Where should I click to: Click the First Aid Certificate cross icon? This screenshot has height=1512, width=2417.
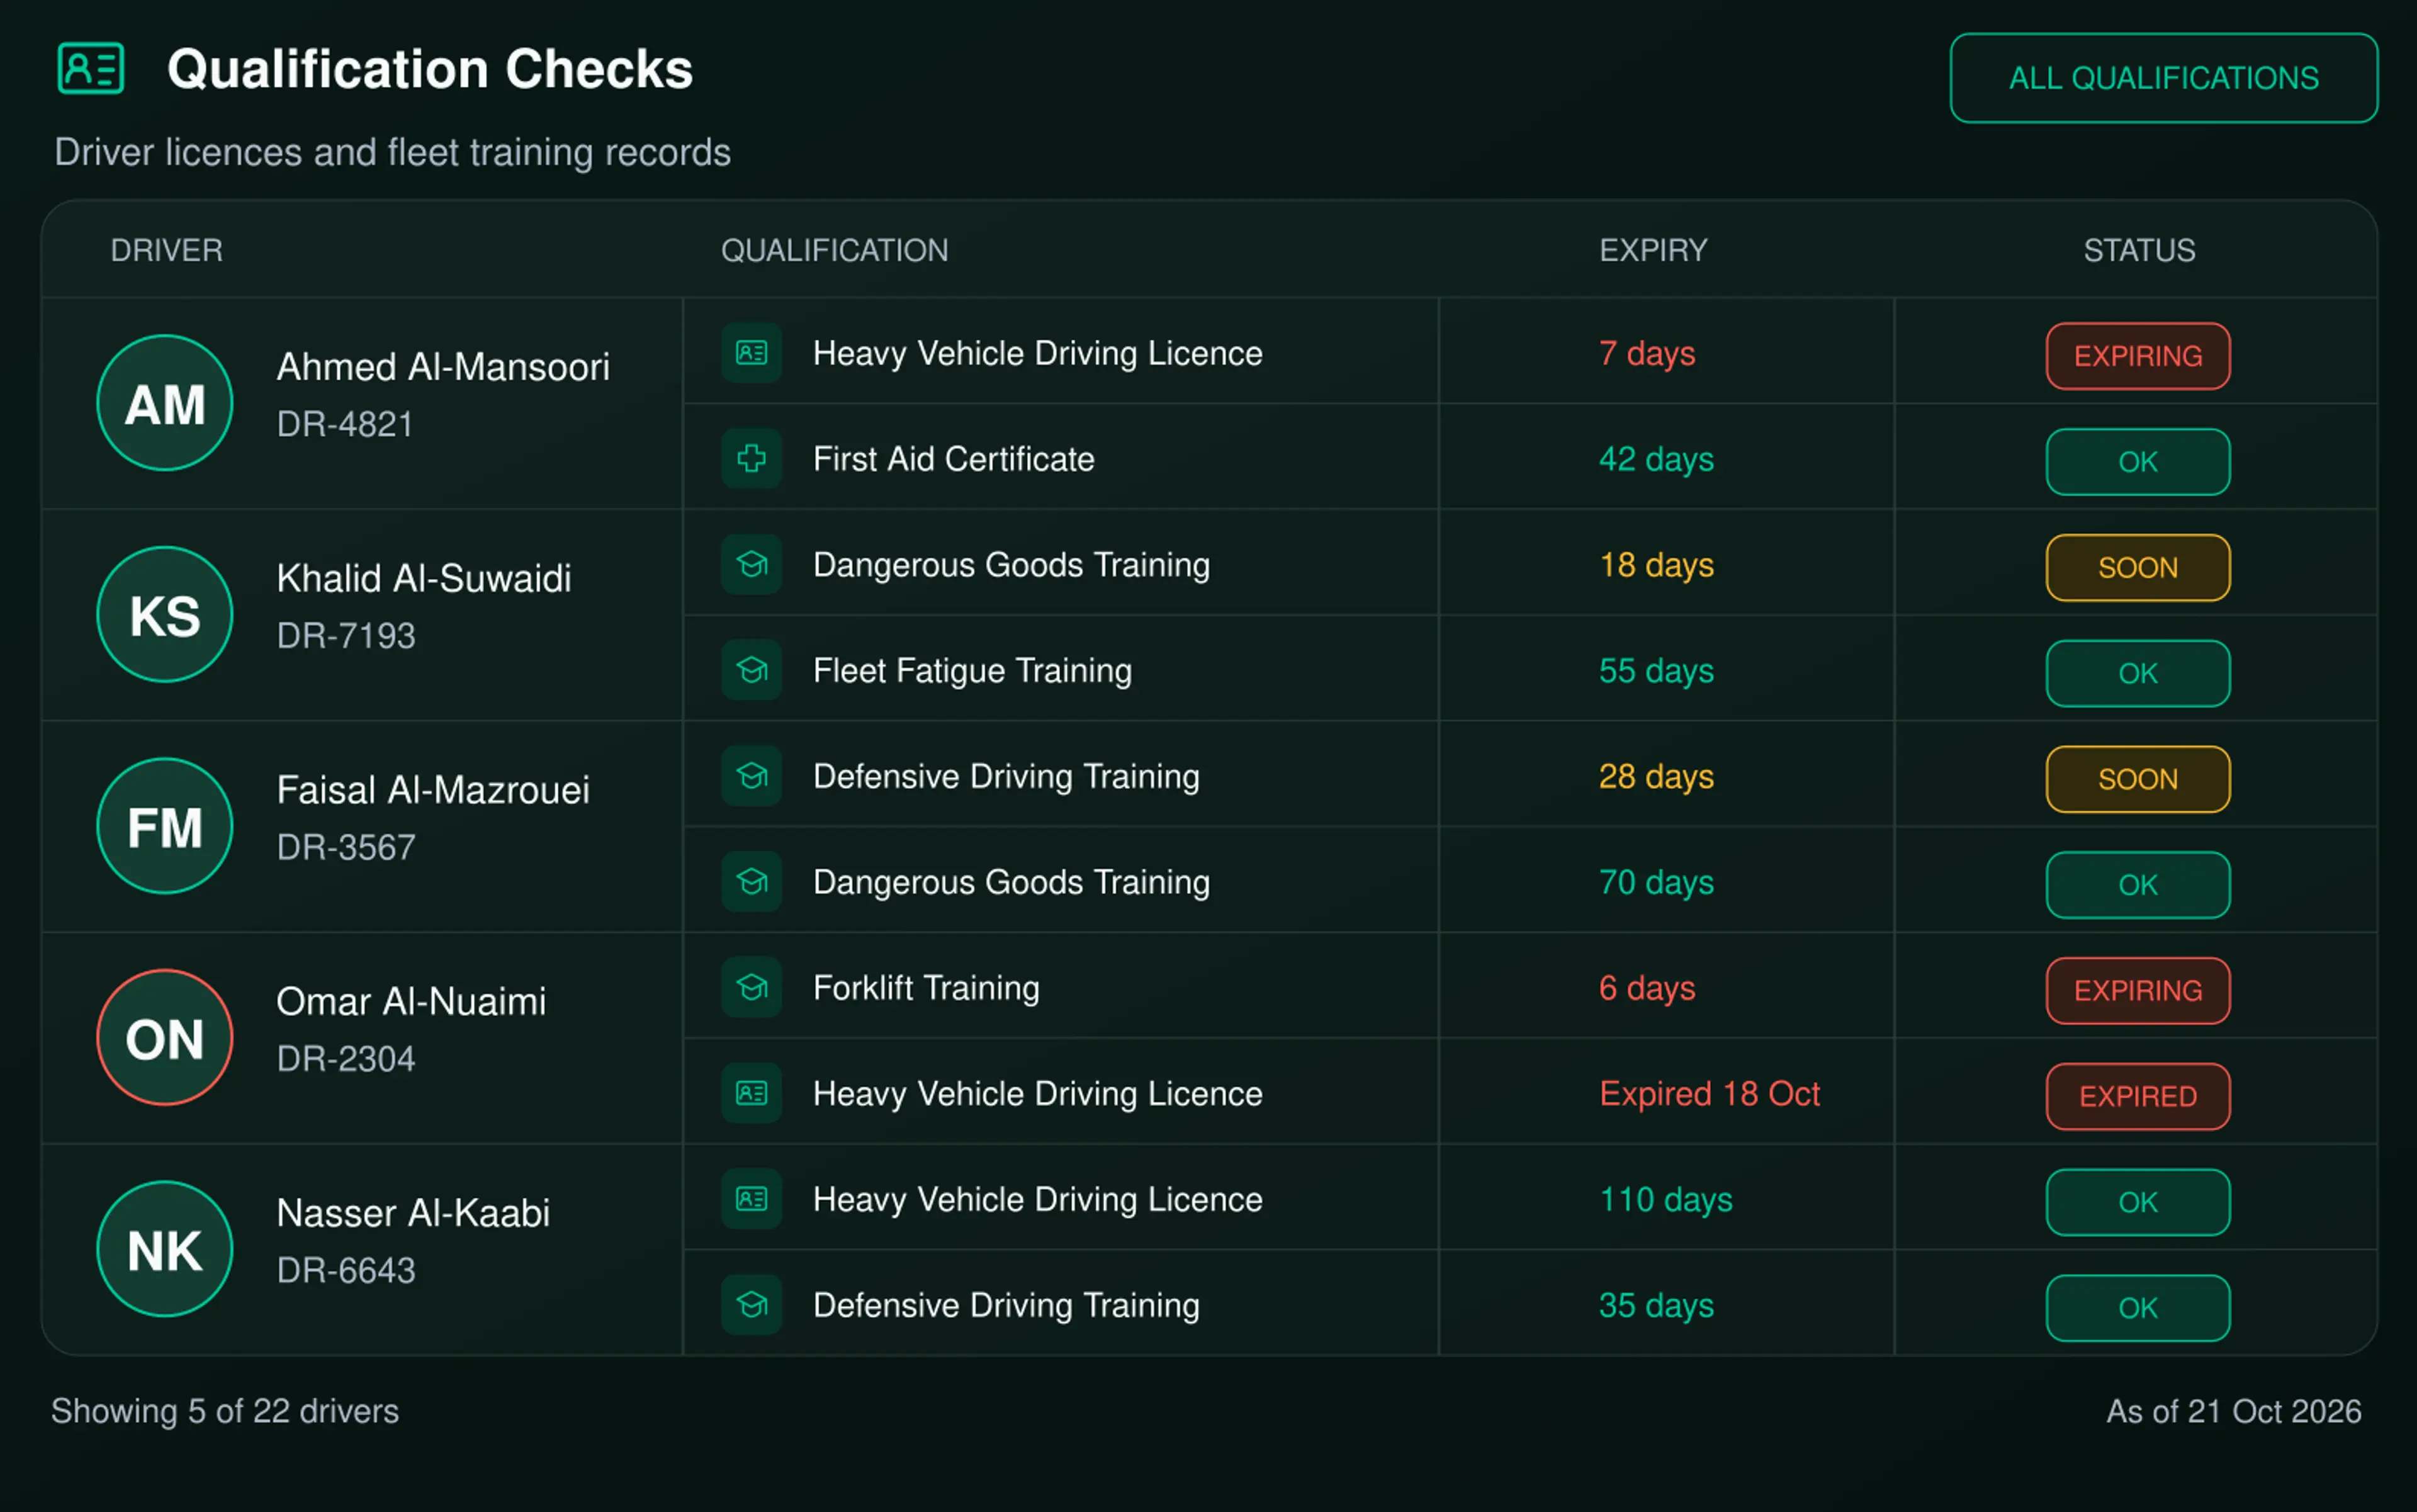tap(751, 459)
